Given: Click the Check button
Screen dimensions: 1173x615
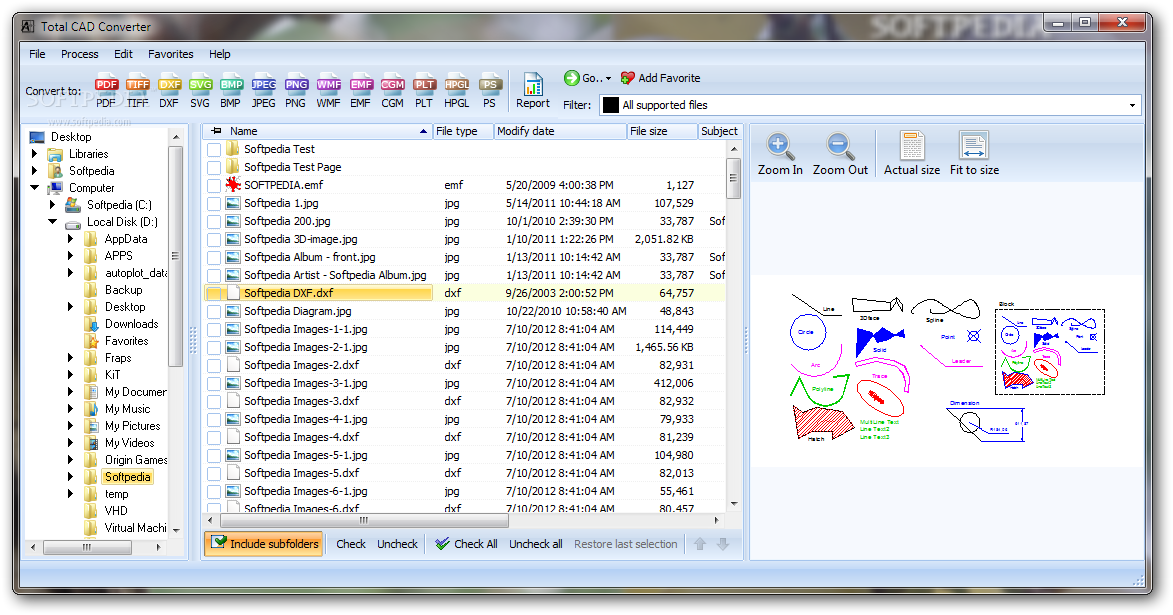Looking at the screenshot, I should coord(351,544).
